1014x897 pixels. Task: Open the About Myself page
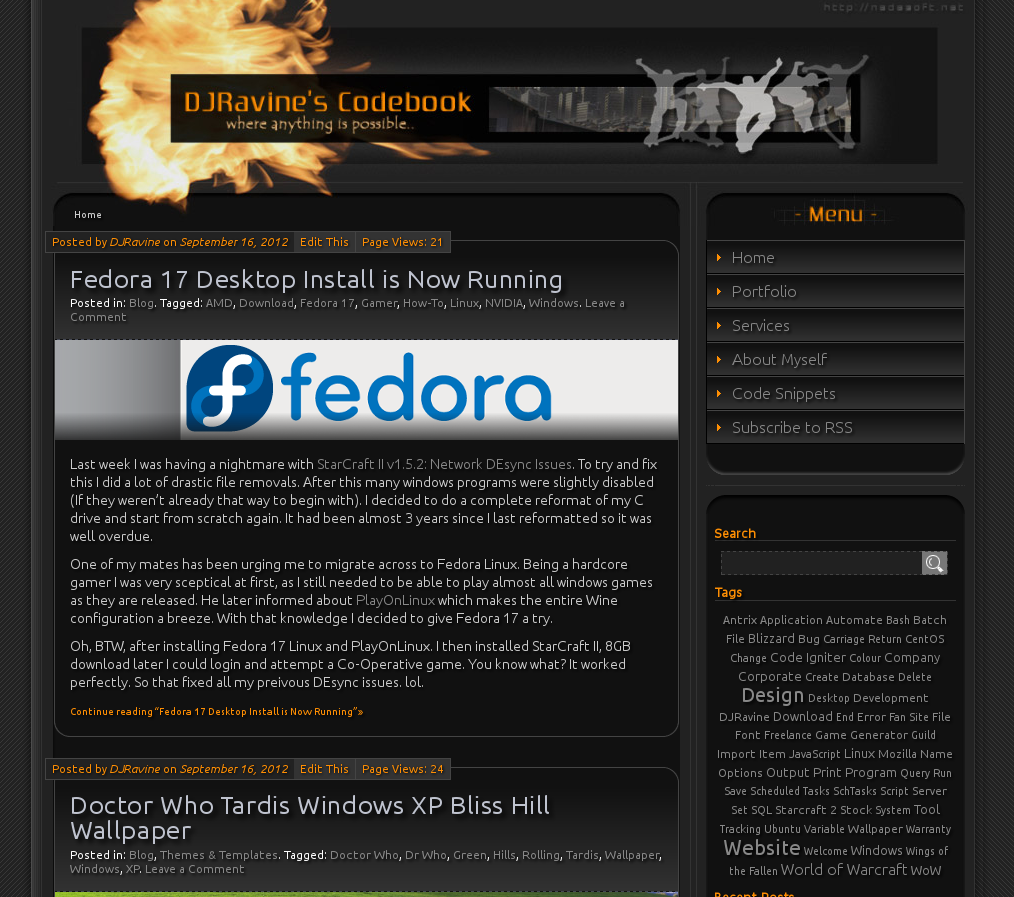click(779, 359)
